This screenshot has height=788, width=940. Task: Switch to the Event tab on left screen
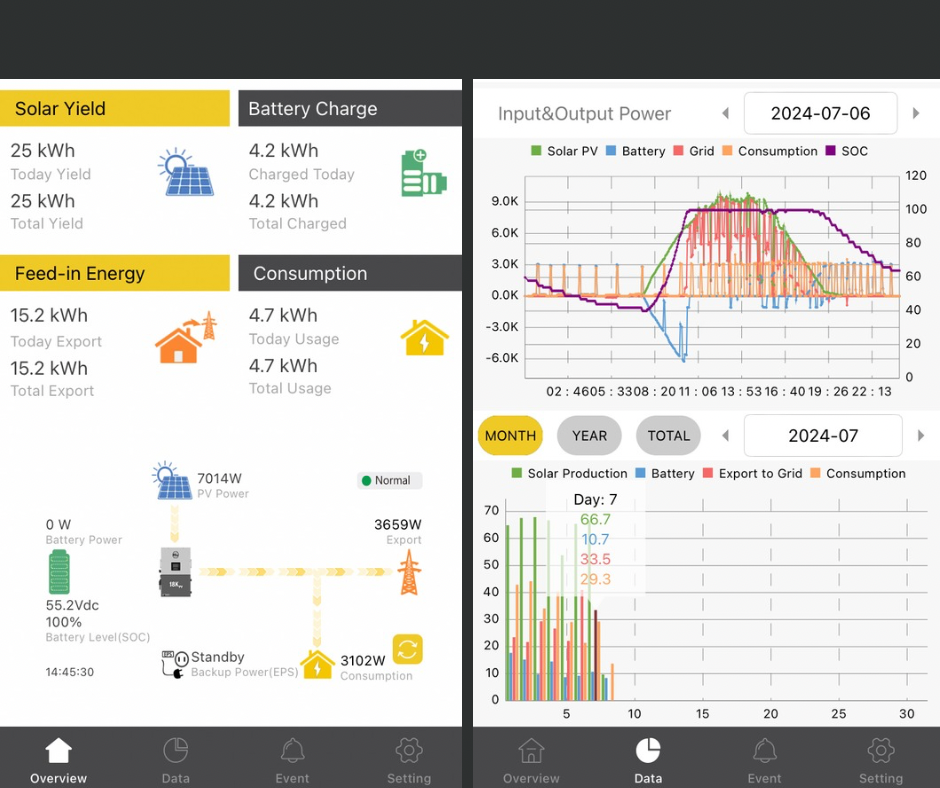click(292, 761)
